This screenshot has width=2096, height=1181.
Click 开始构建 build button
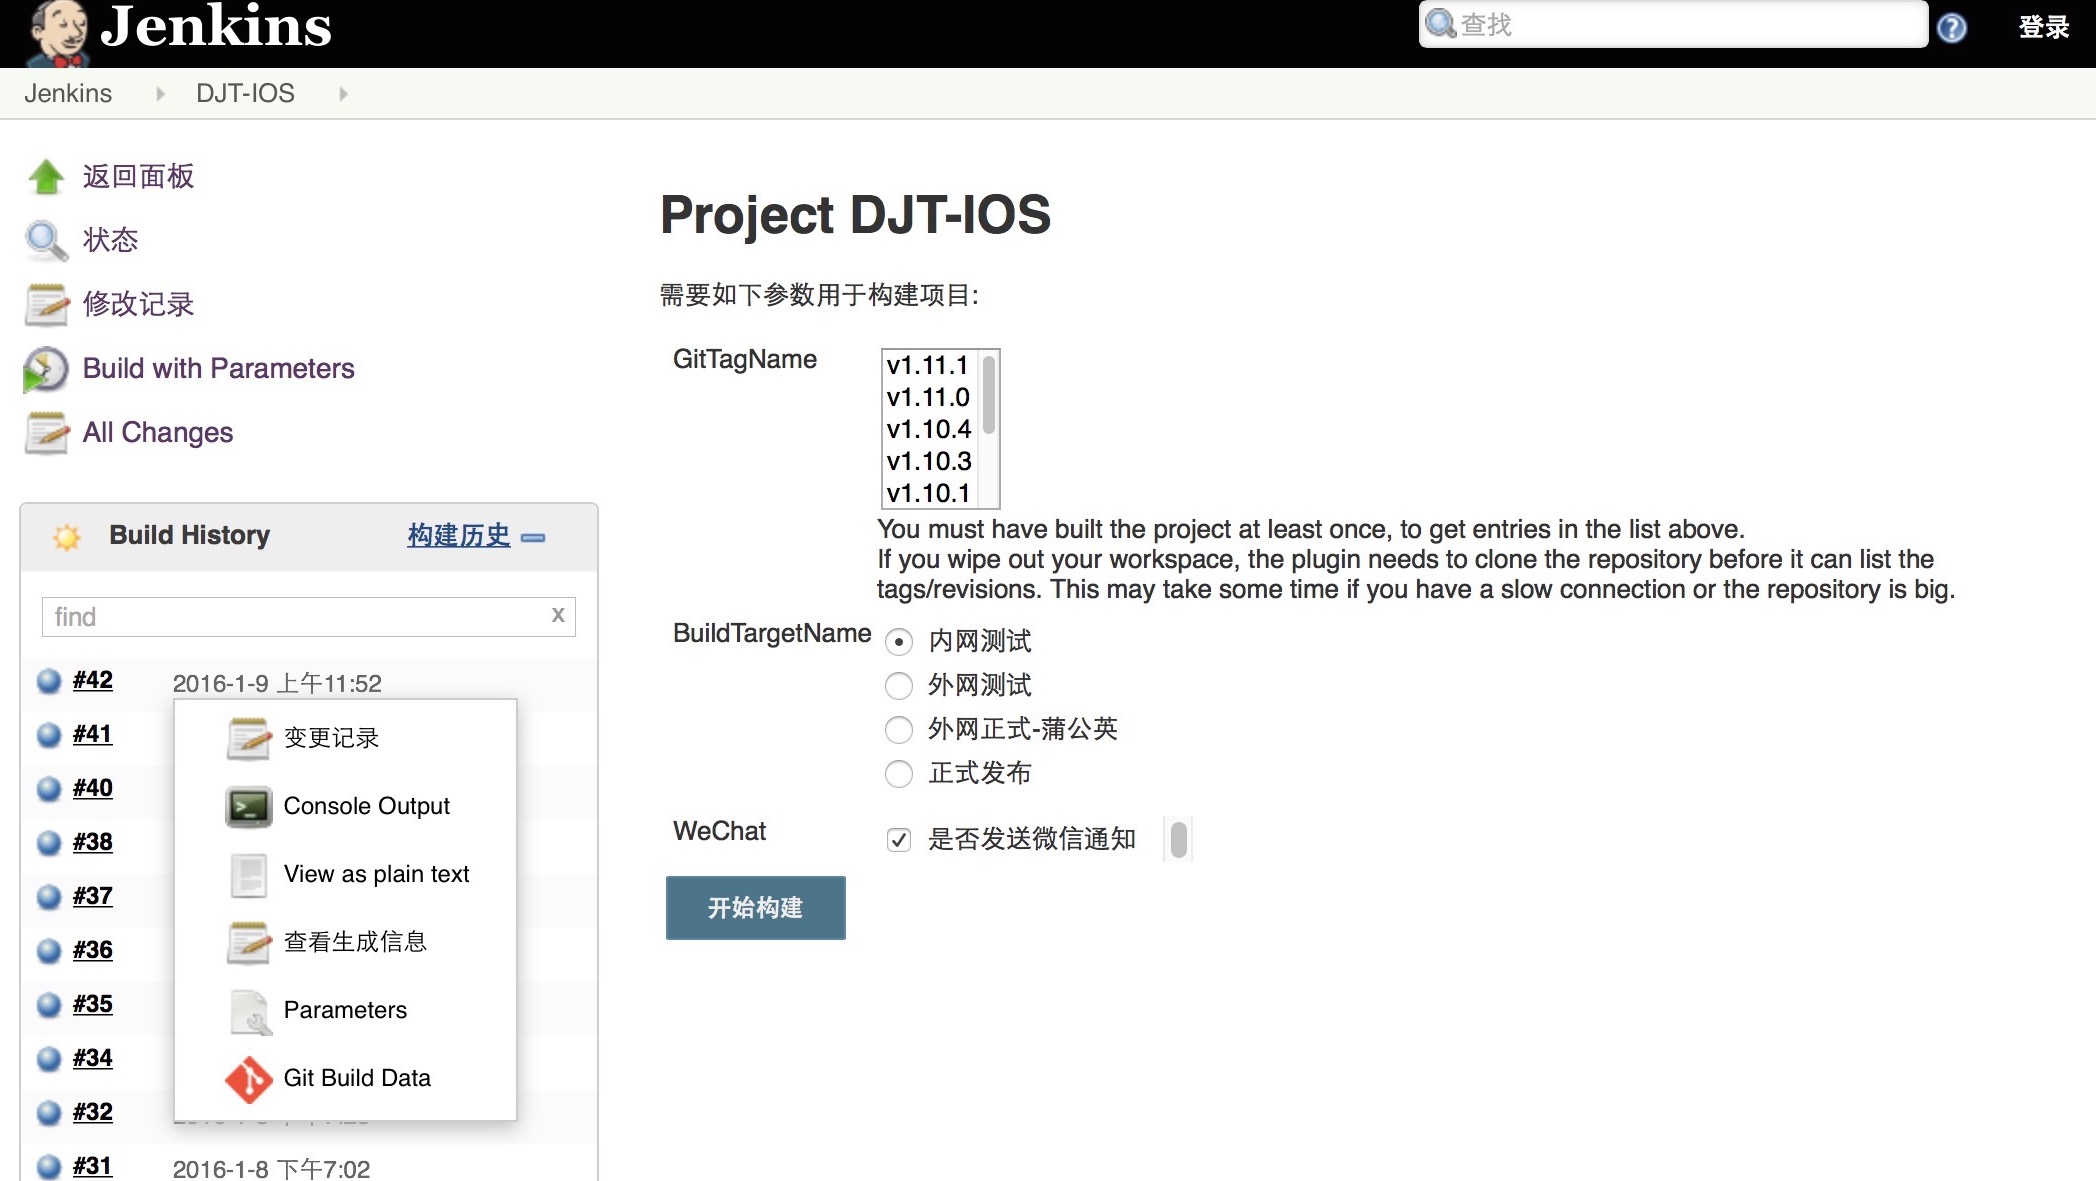756,907
